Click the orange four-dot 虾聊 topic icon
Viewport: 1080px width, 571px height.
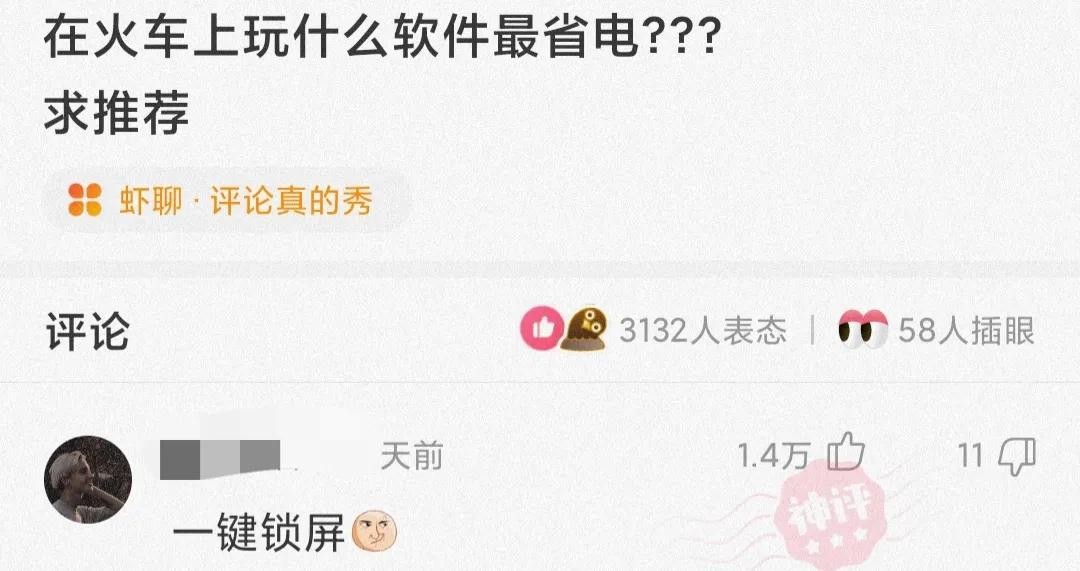coord(85,200)
